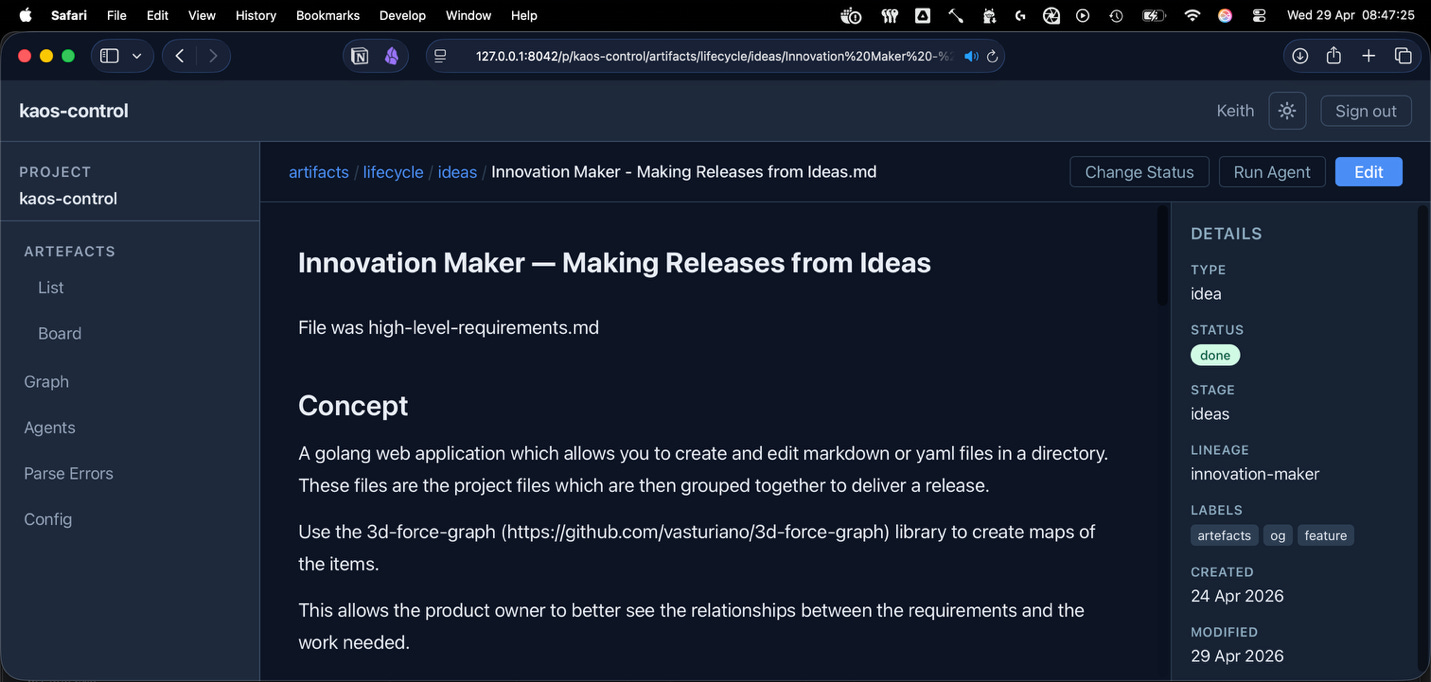Open the Apple menu
This screenshot has height=682, width=1431.
coord(26,15)
